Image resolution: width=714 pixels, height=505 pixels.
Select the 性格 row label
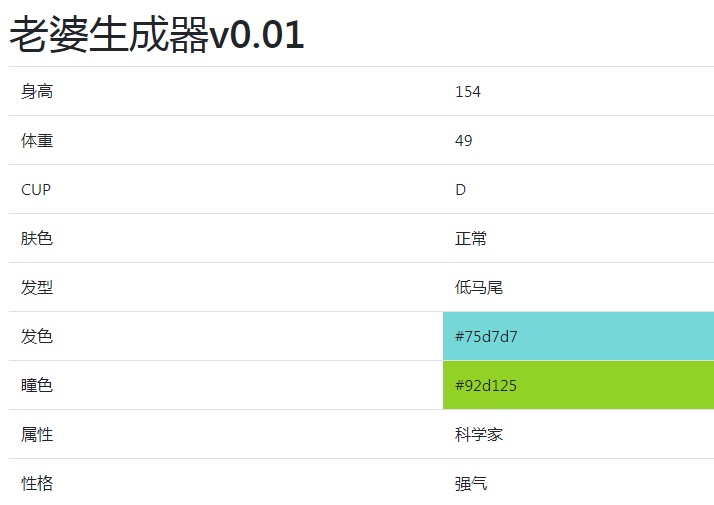pos(37,483)
